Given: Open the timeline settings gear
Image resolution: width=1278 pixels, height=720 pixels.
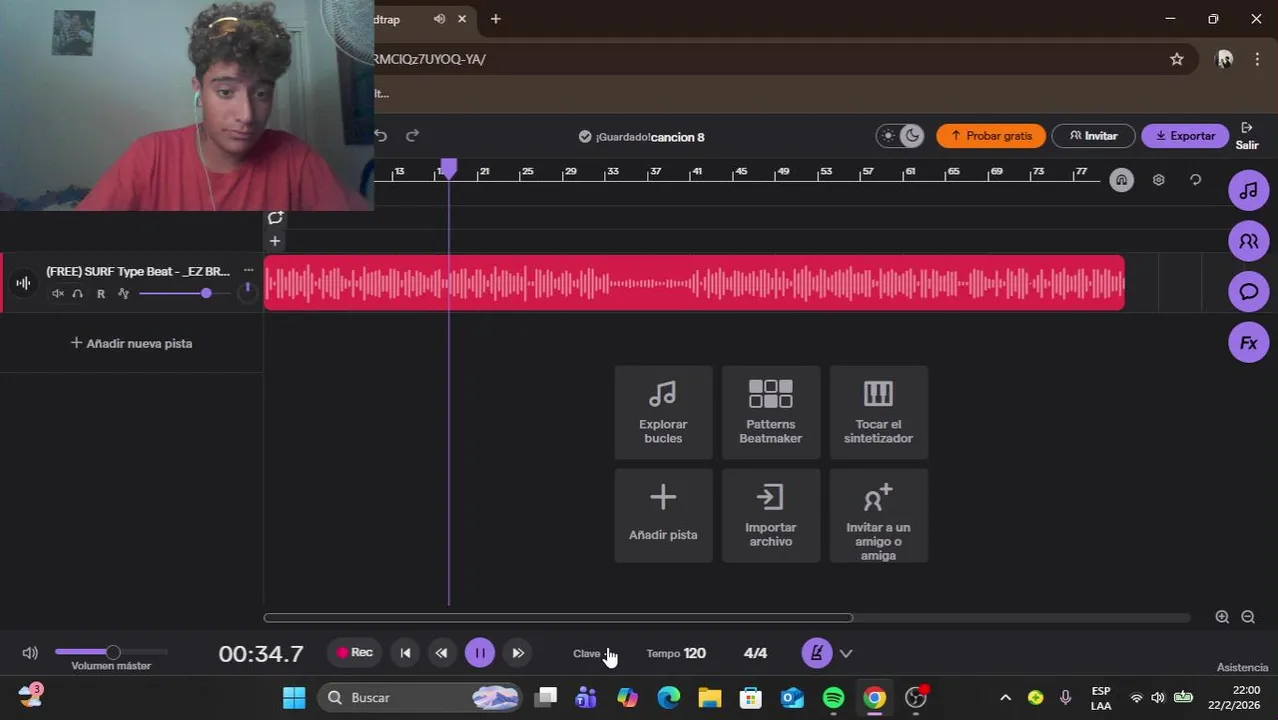Looking at the screenshot, I should click(1158, 180).
